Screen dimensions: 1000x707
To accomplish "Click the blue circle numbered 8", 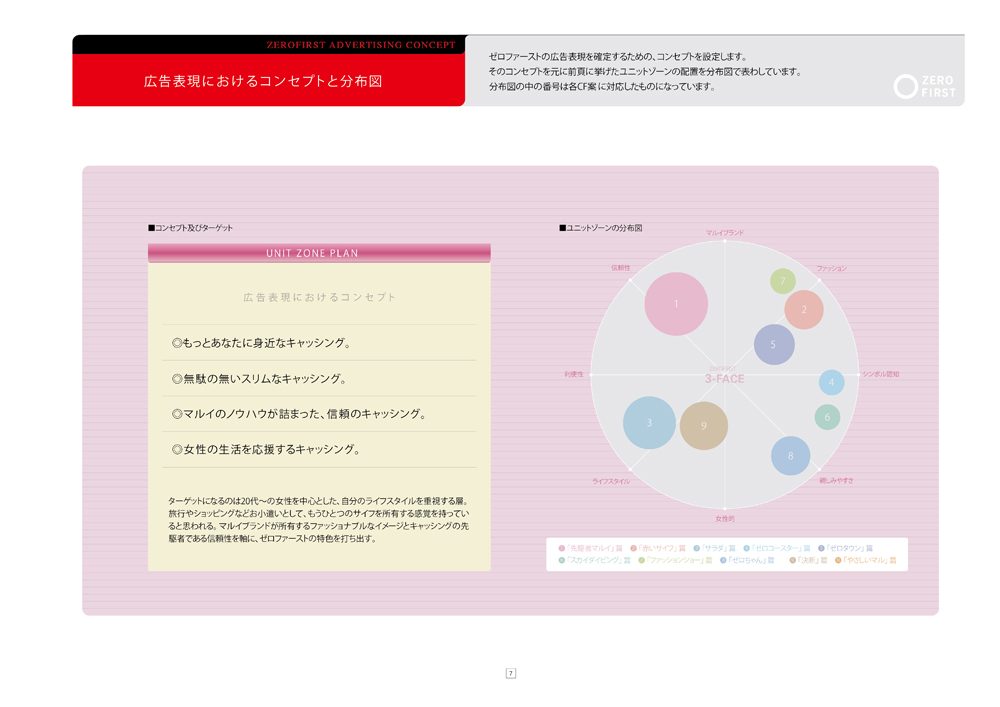I will pos(790,456).
